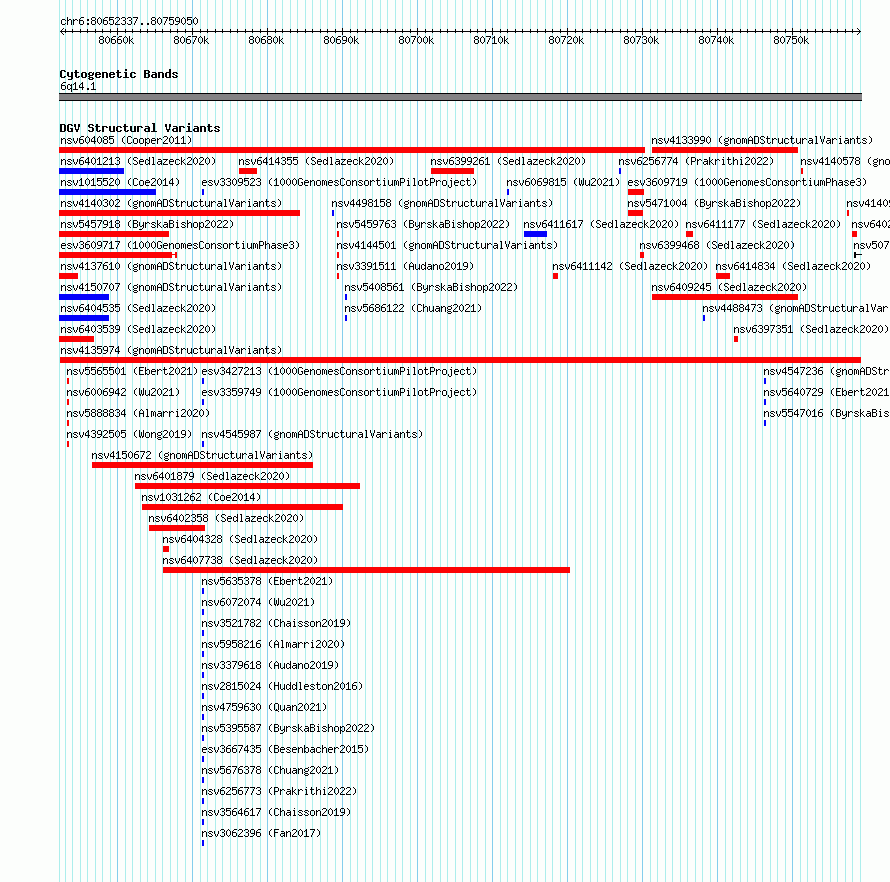Open nsv6399261 (Sedlazeck2020) variant
Image resolution: width=890 pixels, height=882 pixels.
tap(508, 161)
